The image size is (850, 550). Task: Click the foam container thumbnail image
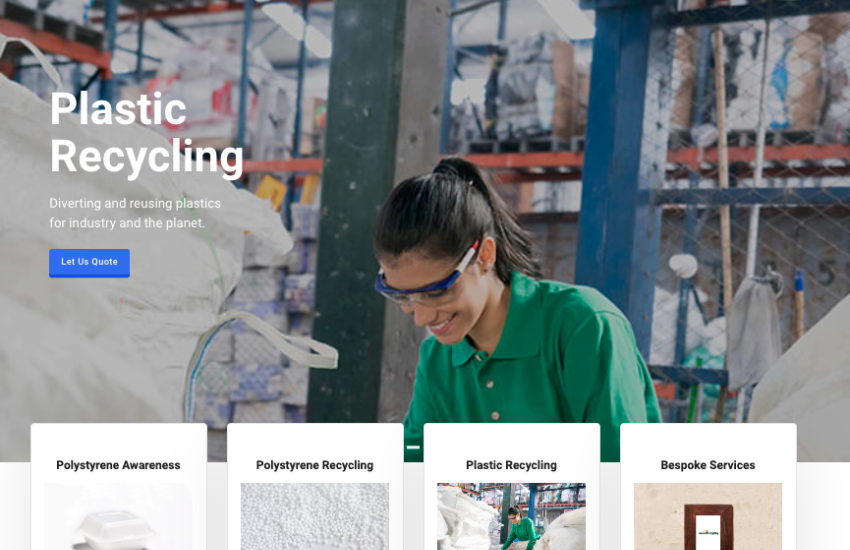click(118, 516)
